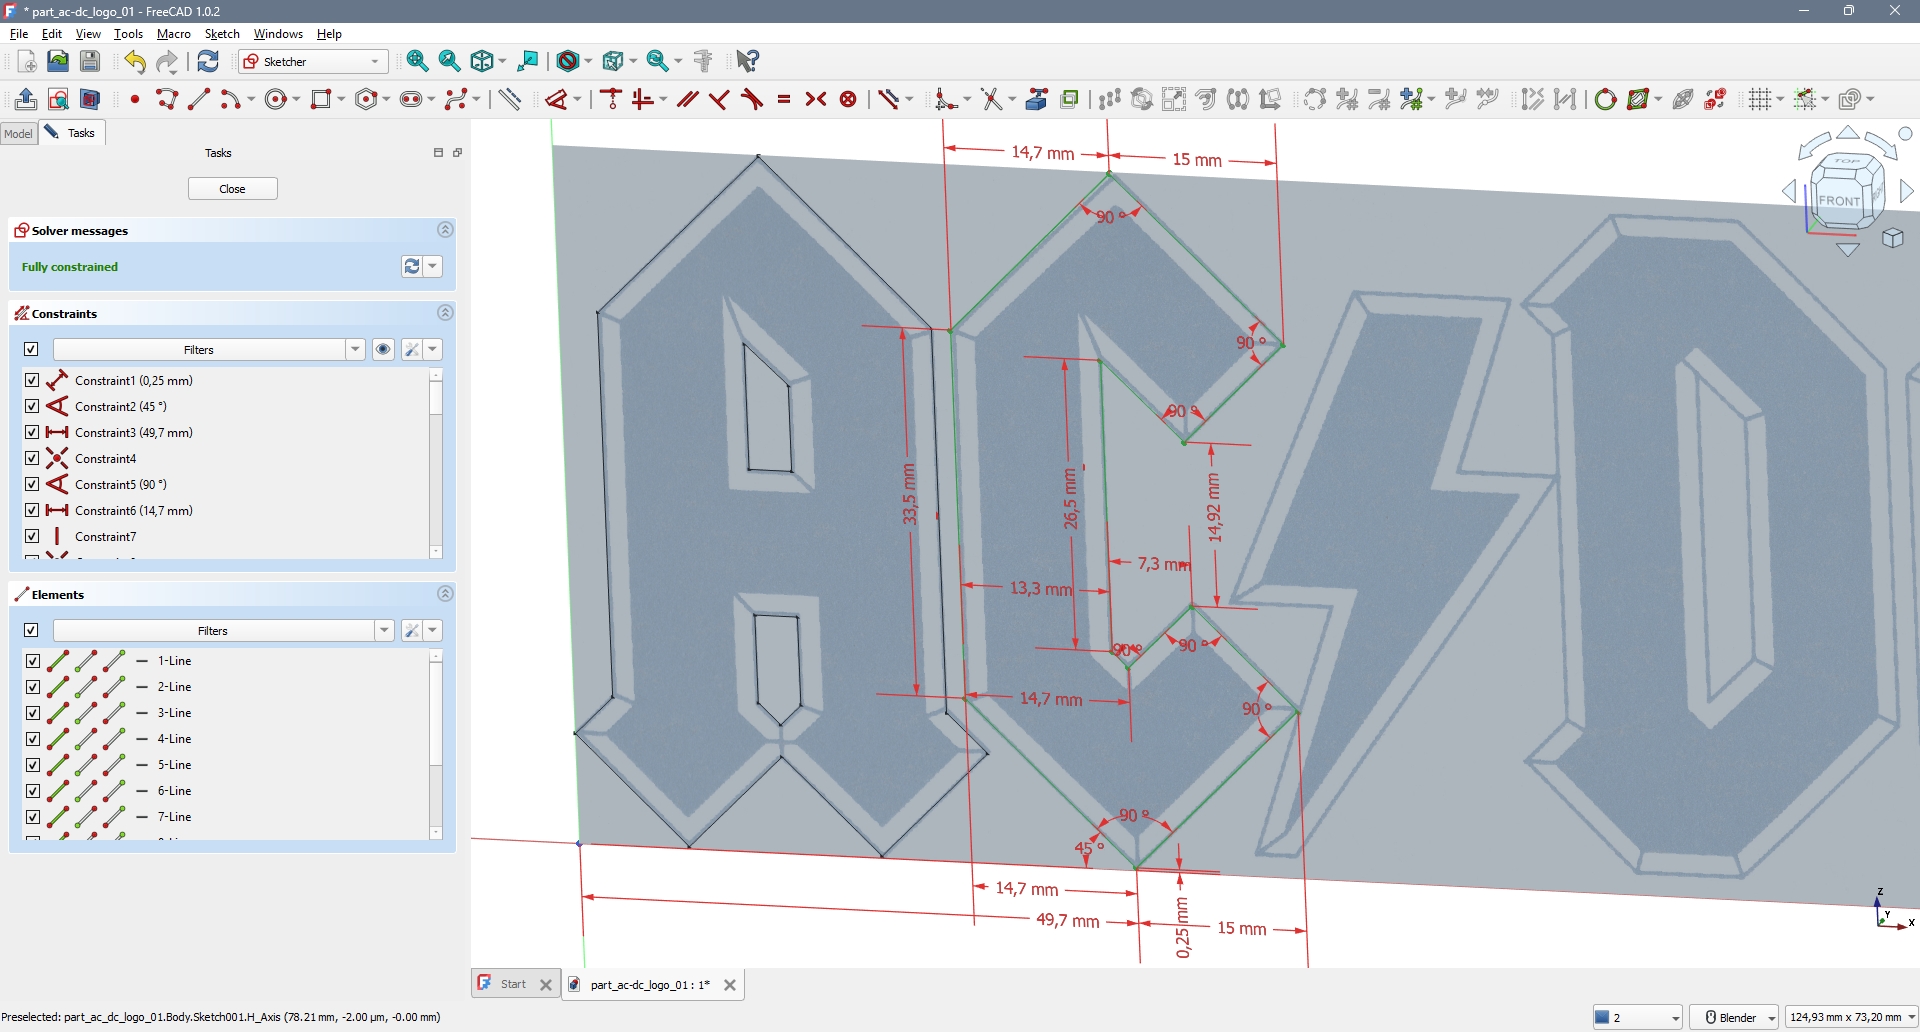Click the Leave Sketch icon
1920x1032 pixels.
(26, 99)
